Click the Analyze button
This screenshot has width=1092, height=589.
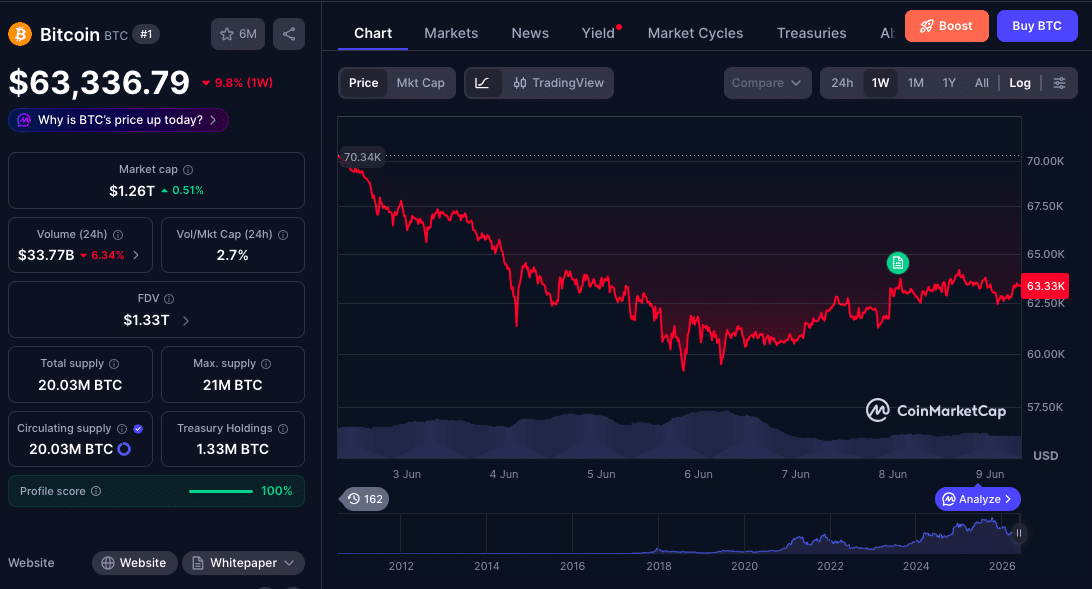point(978,499)
